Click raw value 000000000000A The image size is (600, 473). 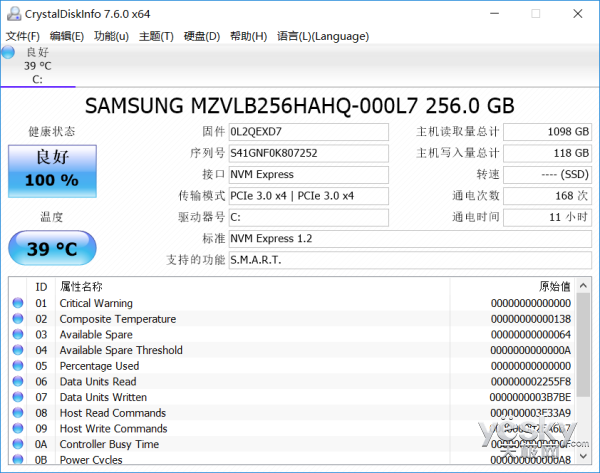point(531,350)
